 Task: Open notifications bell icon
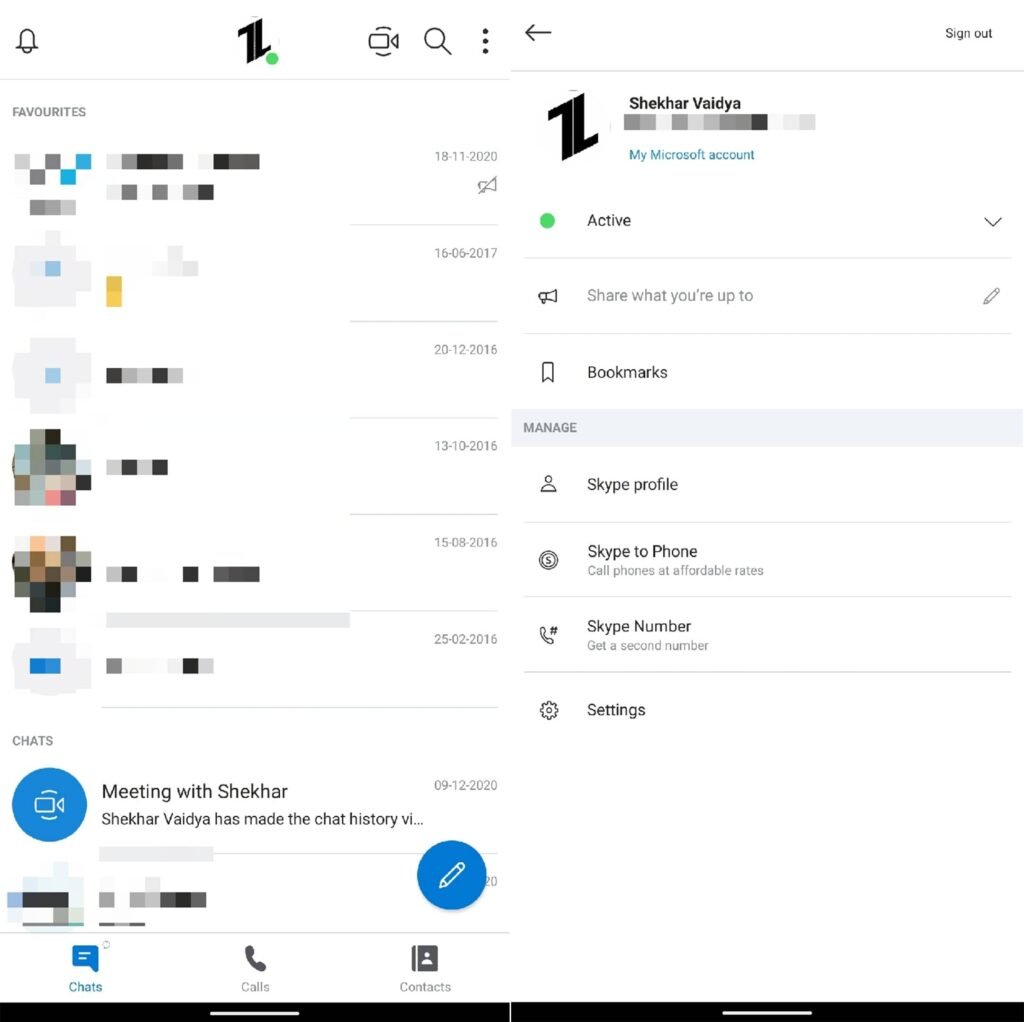[27, 41]
